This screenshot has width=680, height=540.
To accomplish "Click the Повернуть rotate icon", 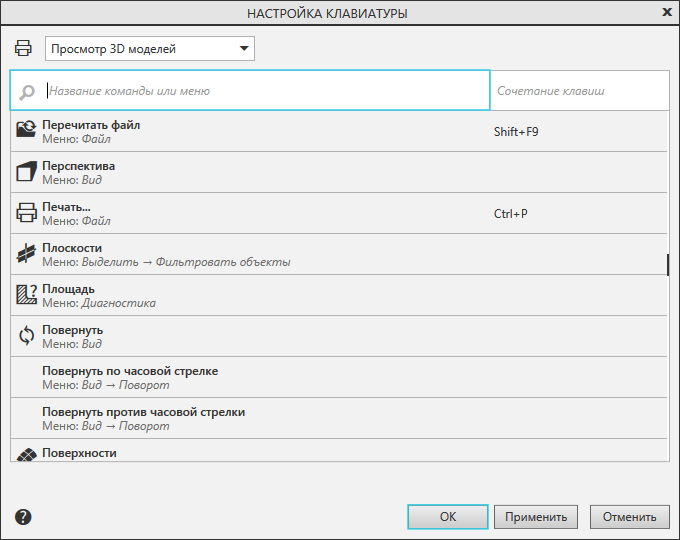I will pyautogui.click(x=26, y=336).
